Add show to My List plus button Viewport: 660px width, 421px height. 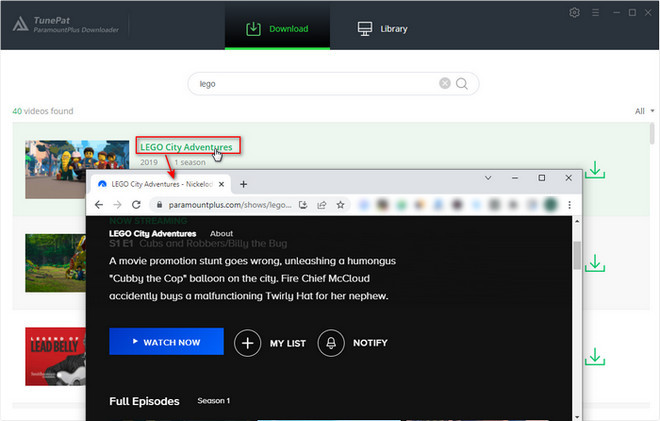coord(247,343)
